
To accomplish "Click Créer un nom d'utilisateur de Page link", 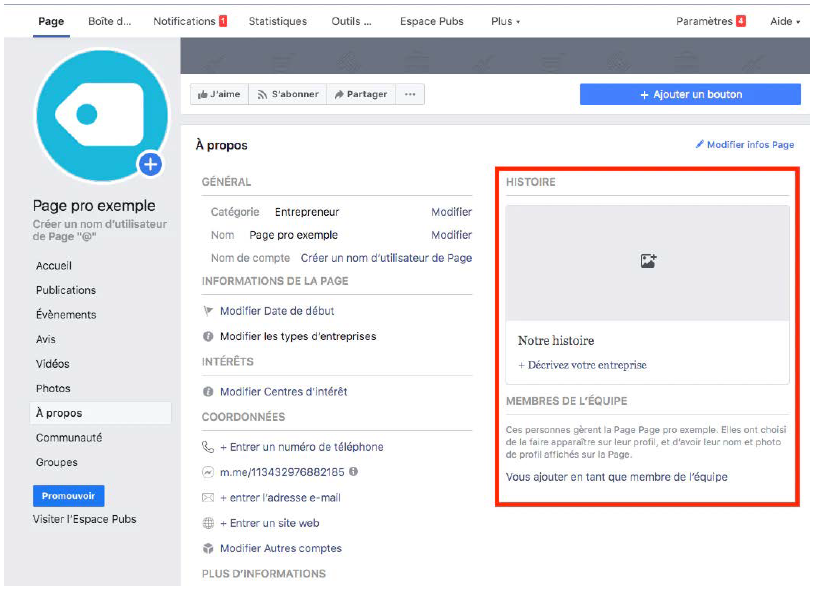I will (386, 258).
